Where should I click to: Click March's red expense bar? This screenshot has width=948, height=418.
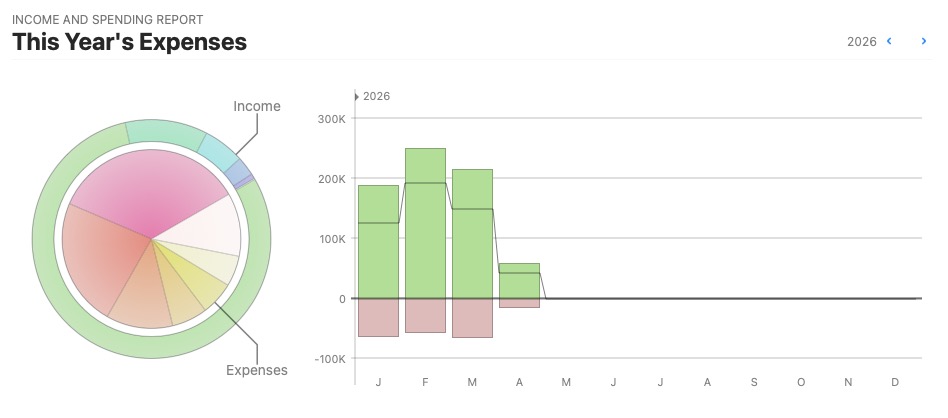click(x=472, y=318)
